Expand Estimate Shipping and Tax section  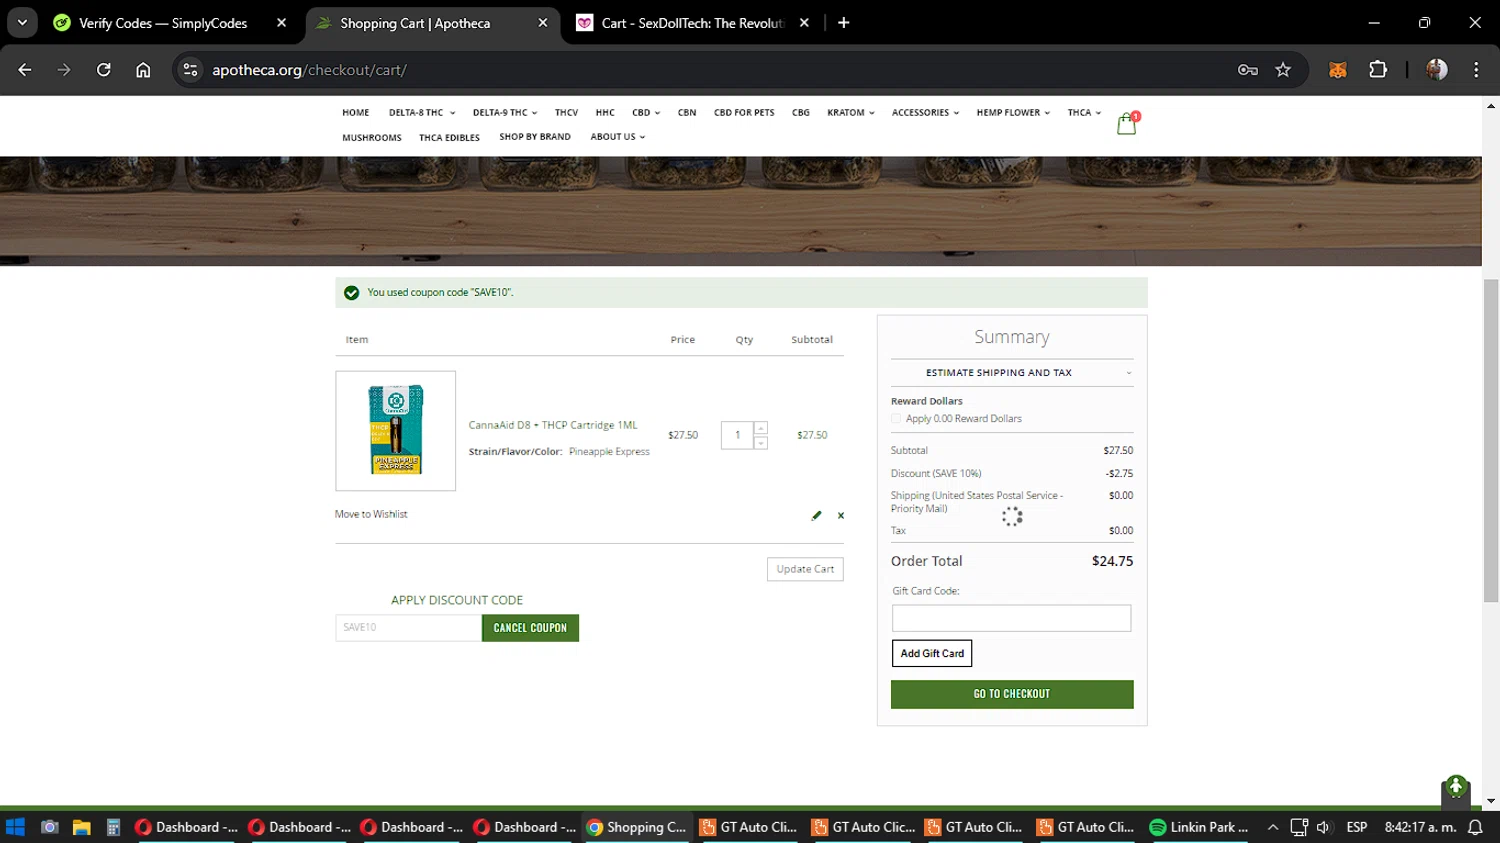pos(1012,372)
